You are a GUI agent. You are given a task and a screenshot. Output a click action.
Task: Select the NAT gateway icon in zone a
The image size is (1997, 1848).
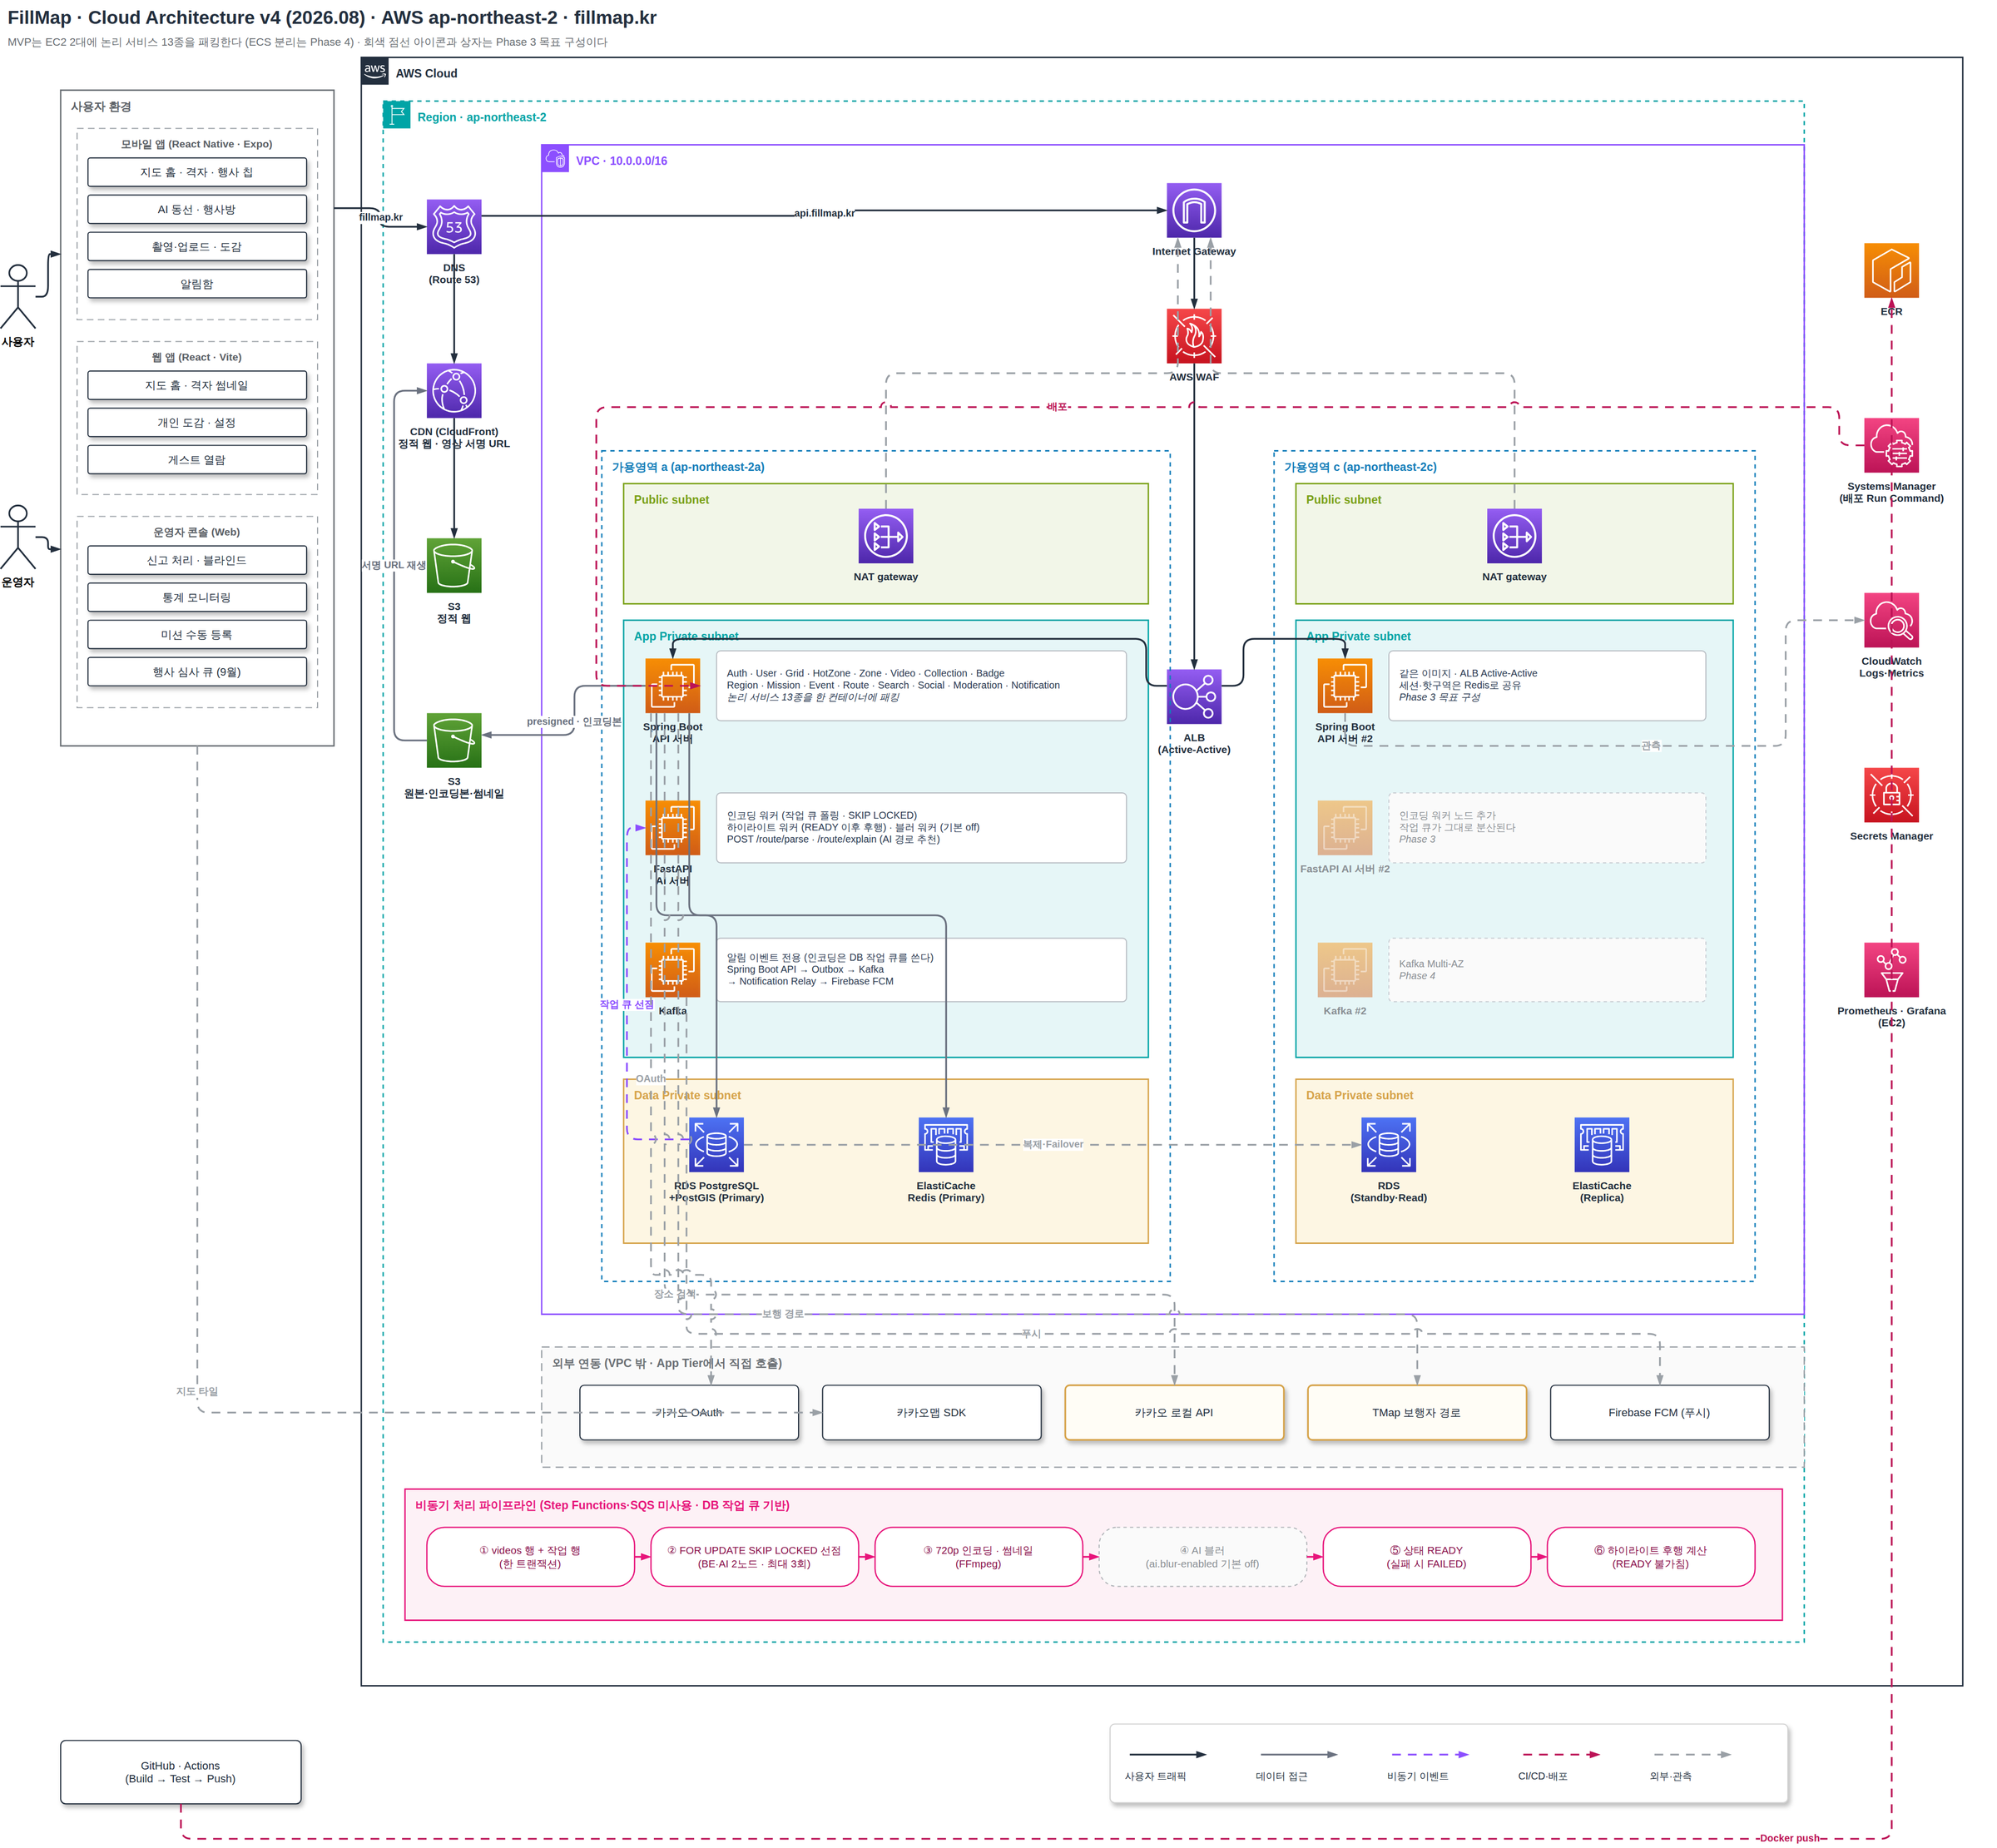tap(886, 536)
